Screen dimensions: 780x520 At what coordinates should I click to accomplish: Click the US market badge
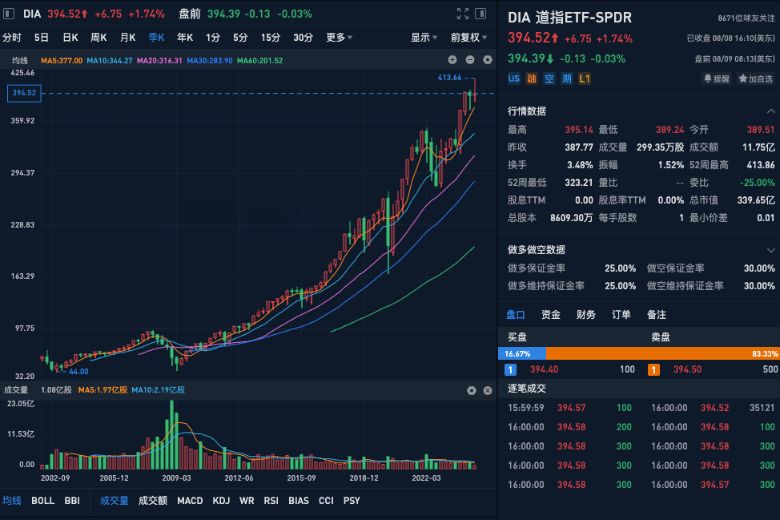click(x=514, y=79)
